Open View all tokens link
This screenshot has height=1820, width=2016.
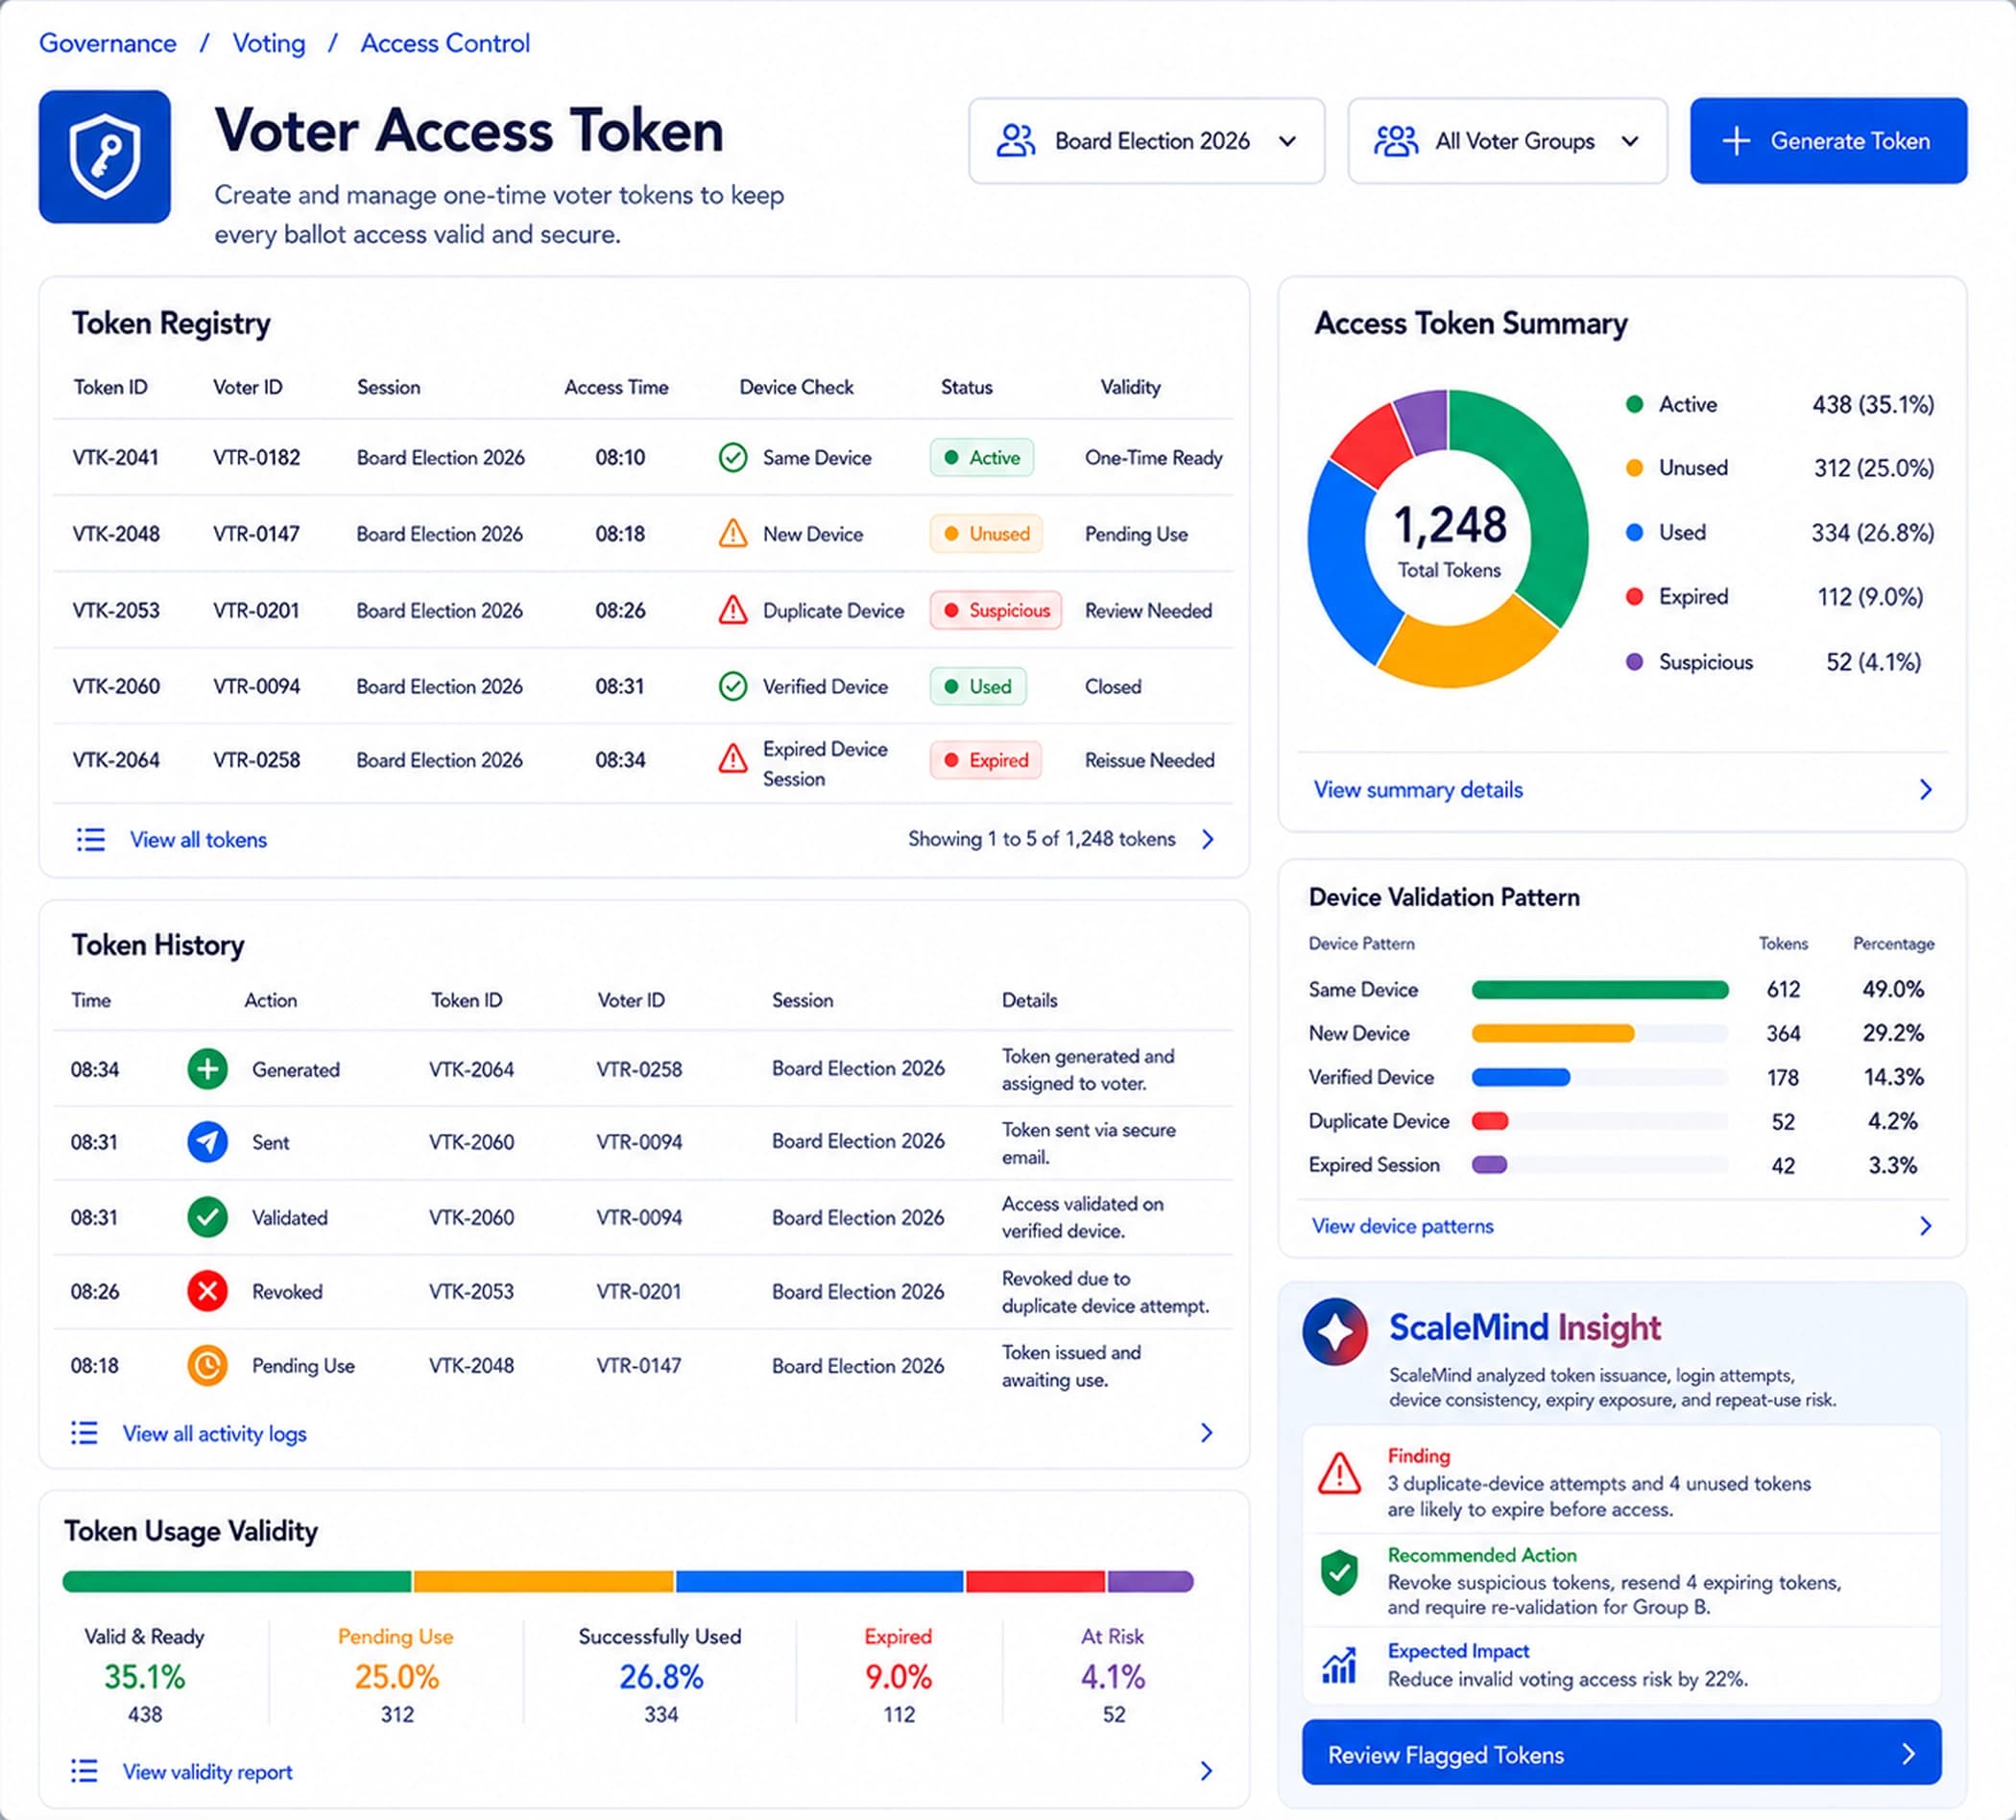(x=198, y=840)
